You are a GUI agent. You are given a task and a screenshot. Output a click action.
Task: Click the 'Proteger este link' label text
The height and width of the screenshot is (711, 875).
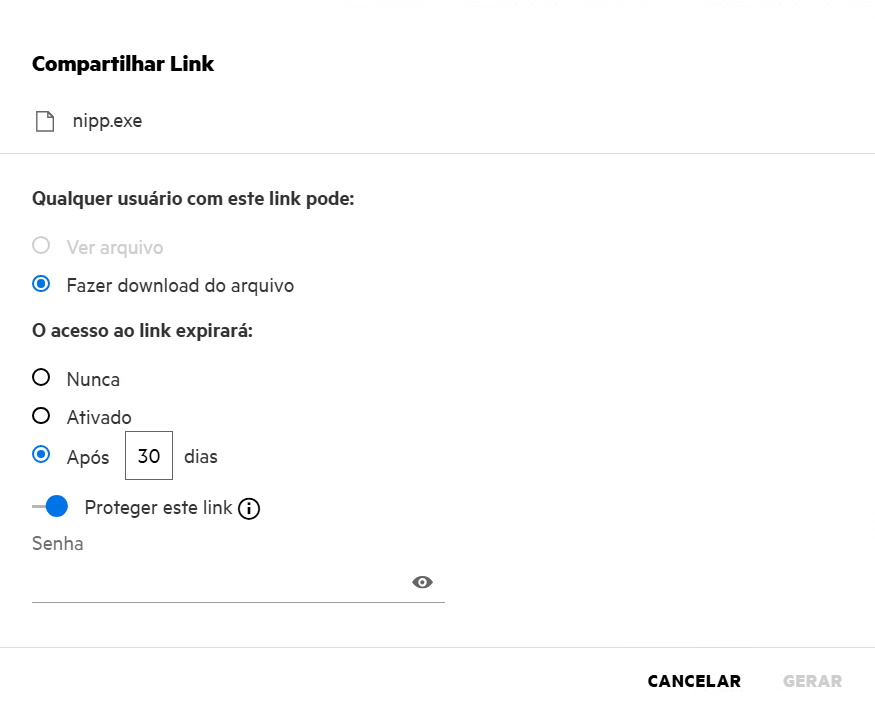coord(158,508)
